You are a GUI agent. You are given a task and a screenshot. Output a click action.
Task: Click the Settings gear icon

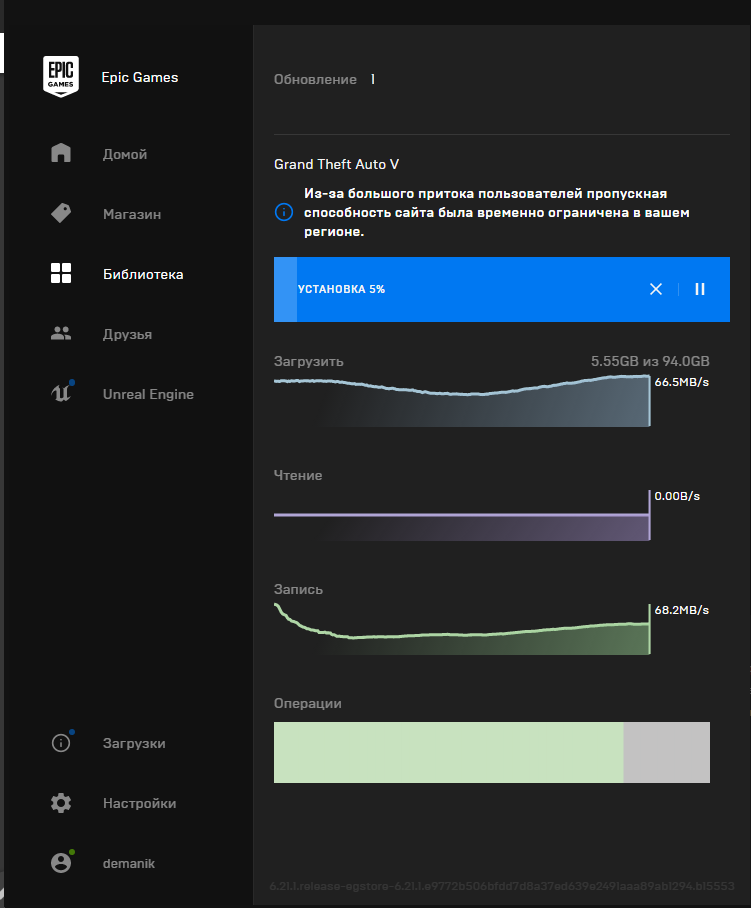point(61,803)
